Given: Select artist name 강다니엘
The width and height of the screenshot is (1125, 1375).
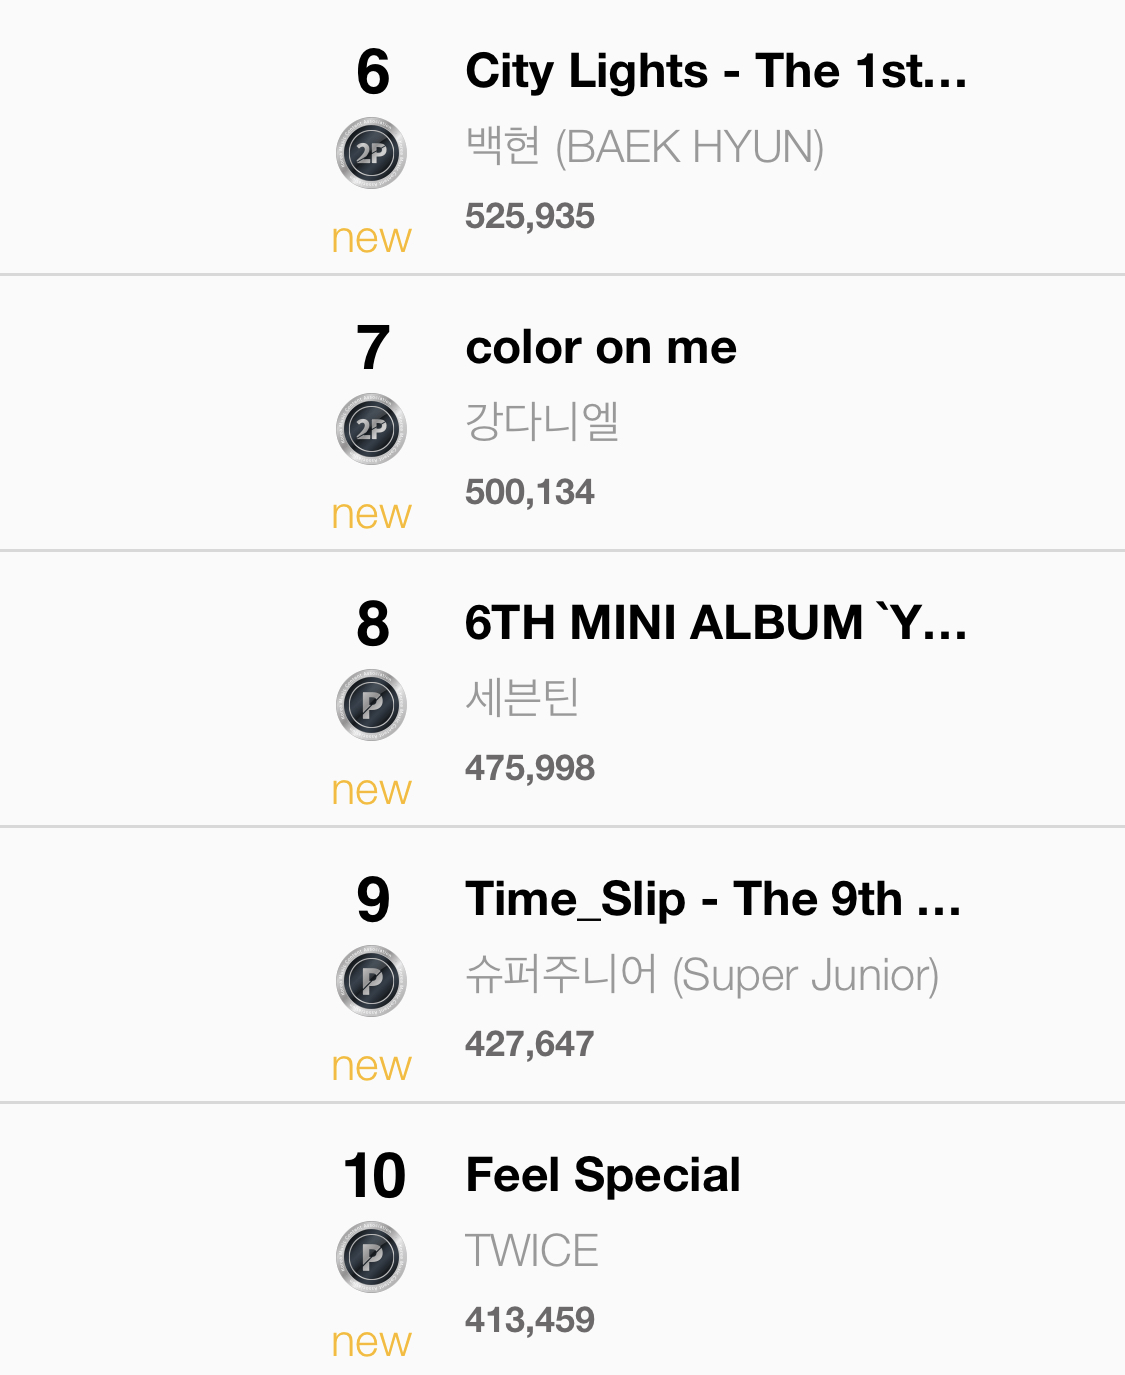Looking at the screenshot, I should pyautogui.click(x=542, y=422).
